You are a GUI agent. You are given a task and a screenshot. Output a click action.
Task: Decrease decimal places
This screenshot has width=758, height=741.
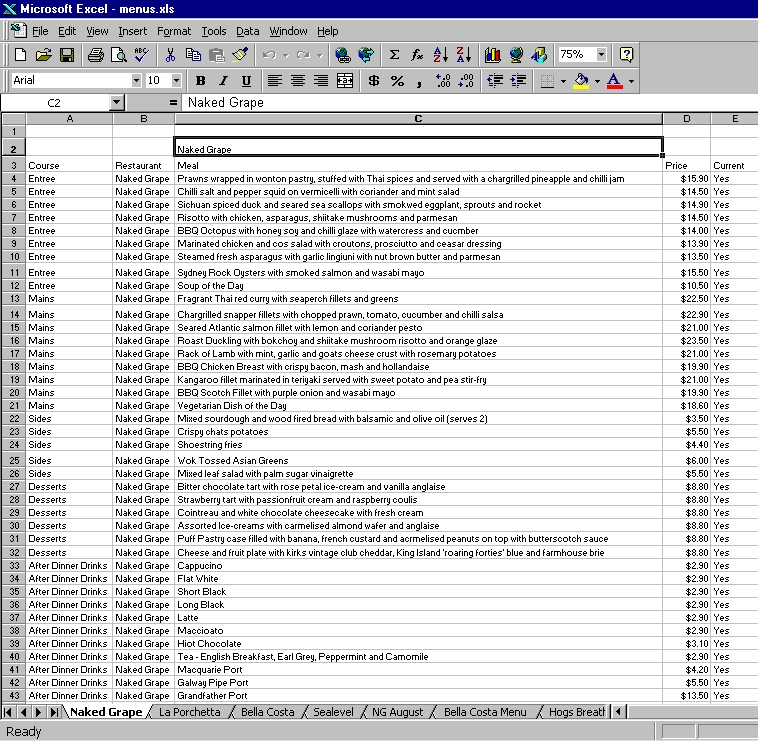[466, 81]
